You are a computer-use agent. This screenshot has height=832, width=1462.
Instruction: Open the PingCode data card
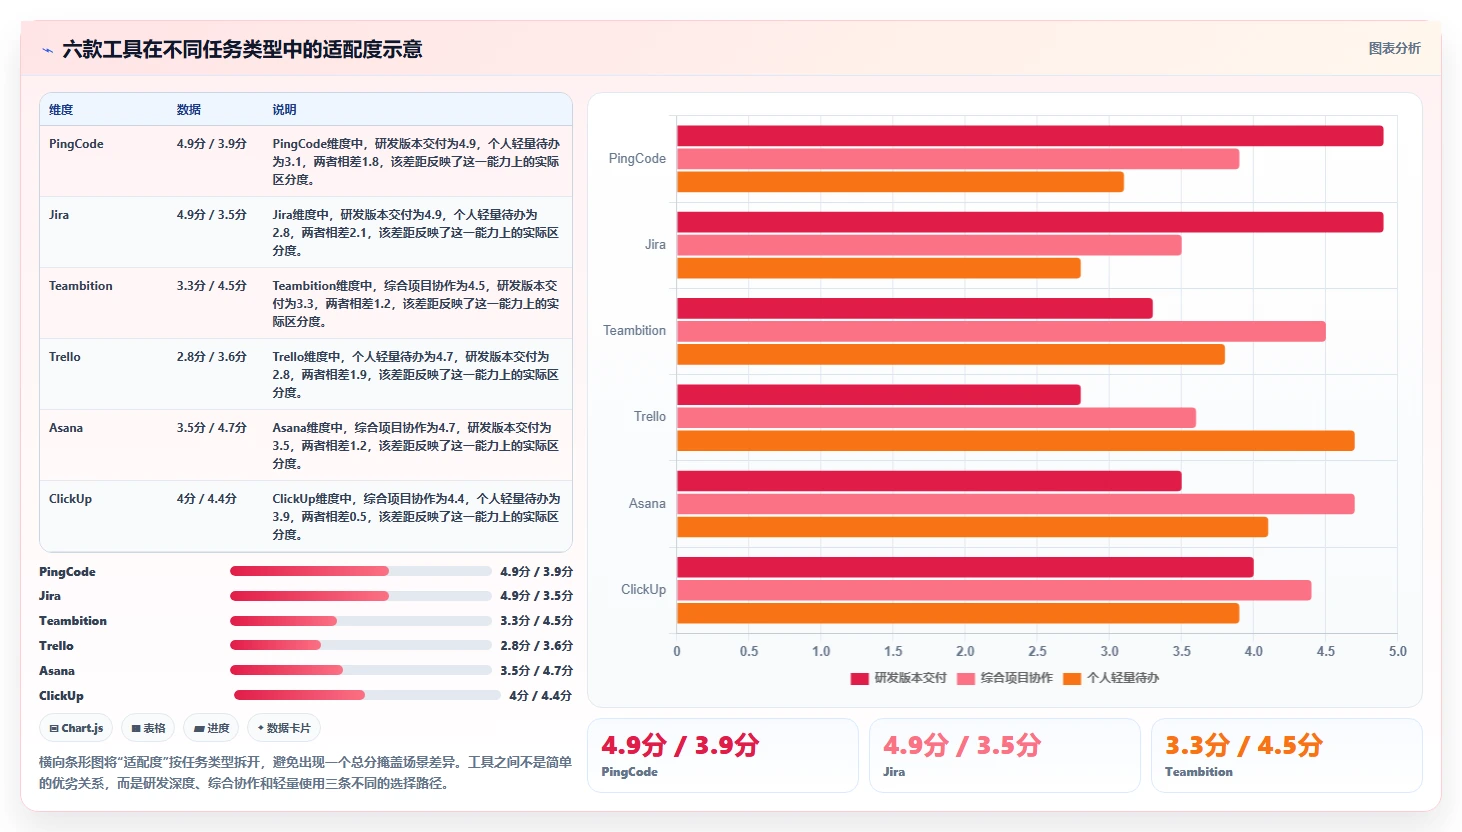coord(723,756)
